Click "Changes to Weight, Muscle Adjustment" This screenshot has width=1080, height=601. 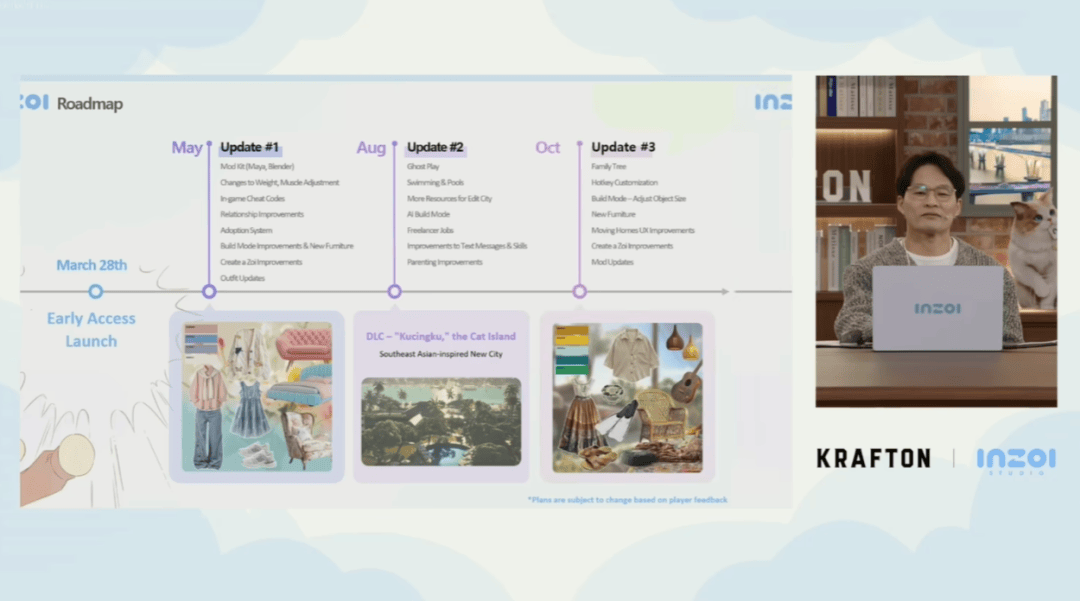click(280, 182)
